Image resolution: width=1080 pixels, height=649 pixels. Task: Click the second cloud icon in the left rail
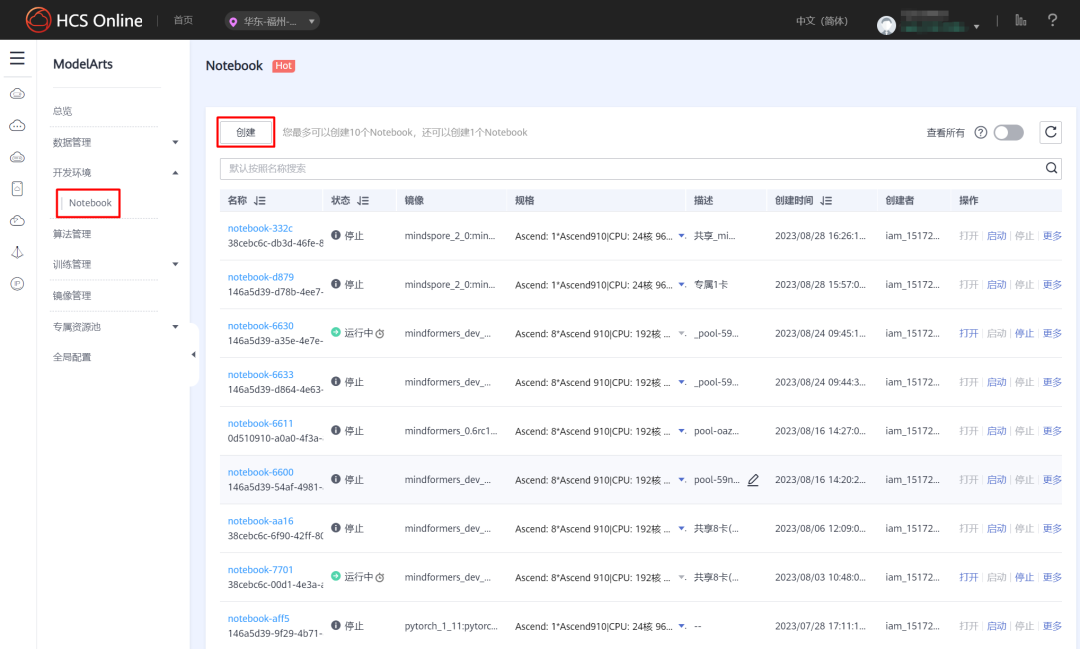pos(17,125)
